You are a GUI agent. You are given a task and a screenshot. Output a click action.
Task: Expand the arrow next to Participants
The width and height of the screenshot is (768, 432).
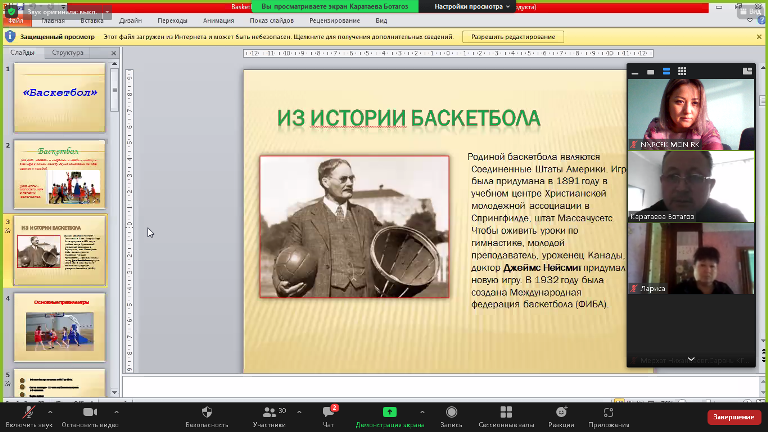click(x=299, y=412)
